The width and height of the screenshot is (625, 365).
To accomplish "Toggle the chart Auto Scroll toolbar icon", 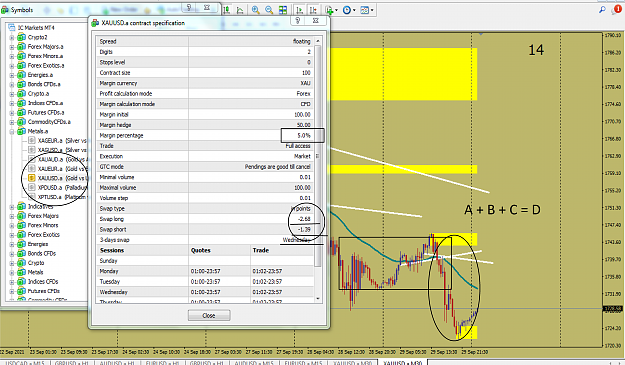I will click(x=300, y=10).
